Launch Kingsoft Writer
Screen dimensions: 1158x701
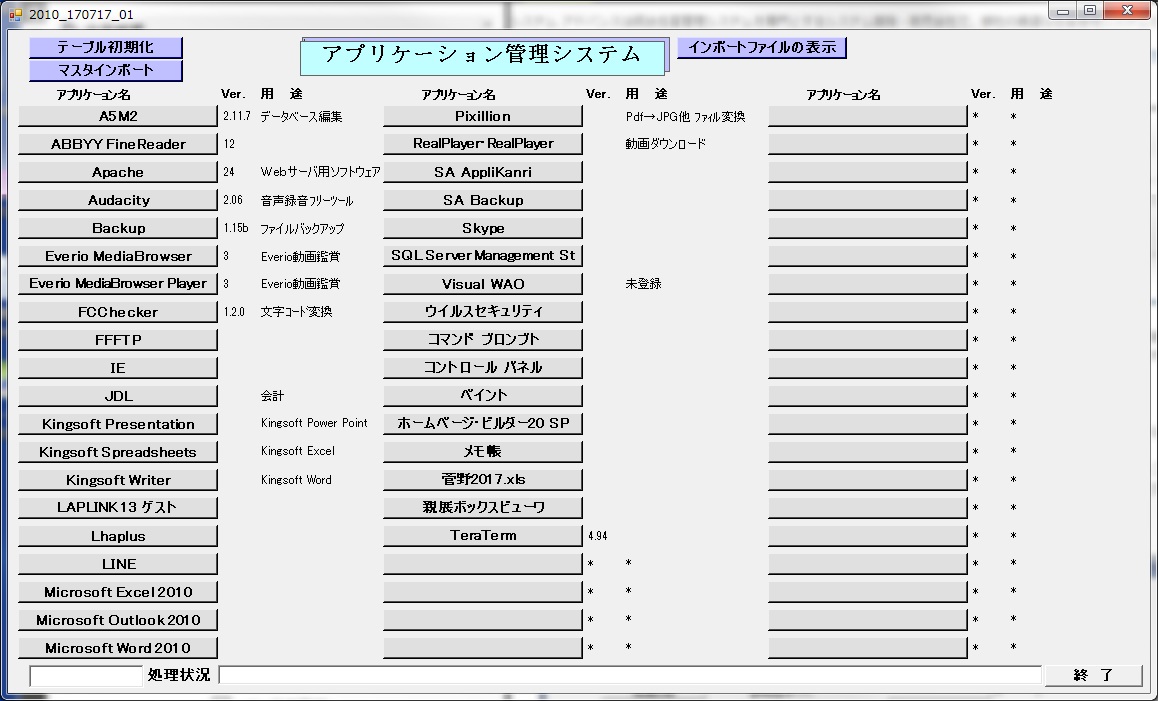click(118, 480)
